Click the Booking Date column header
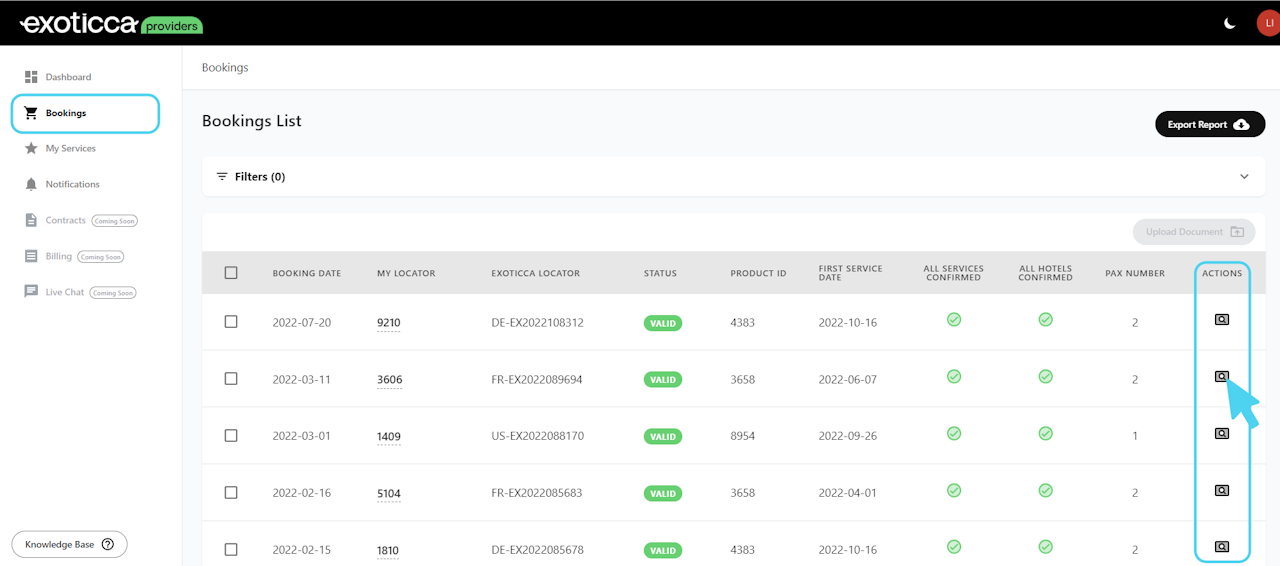Screen dimensions: 1280x566 tap(307, 273)
